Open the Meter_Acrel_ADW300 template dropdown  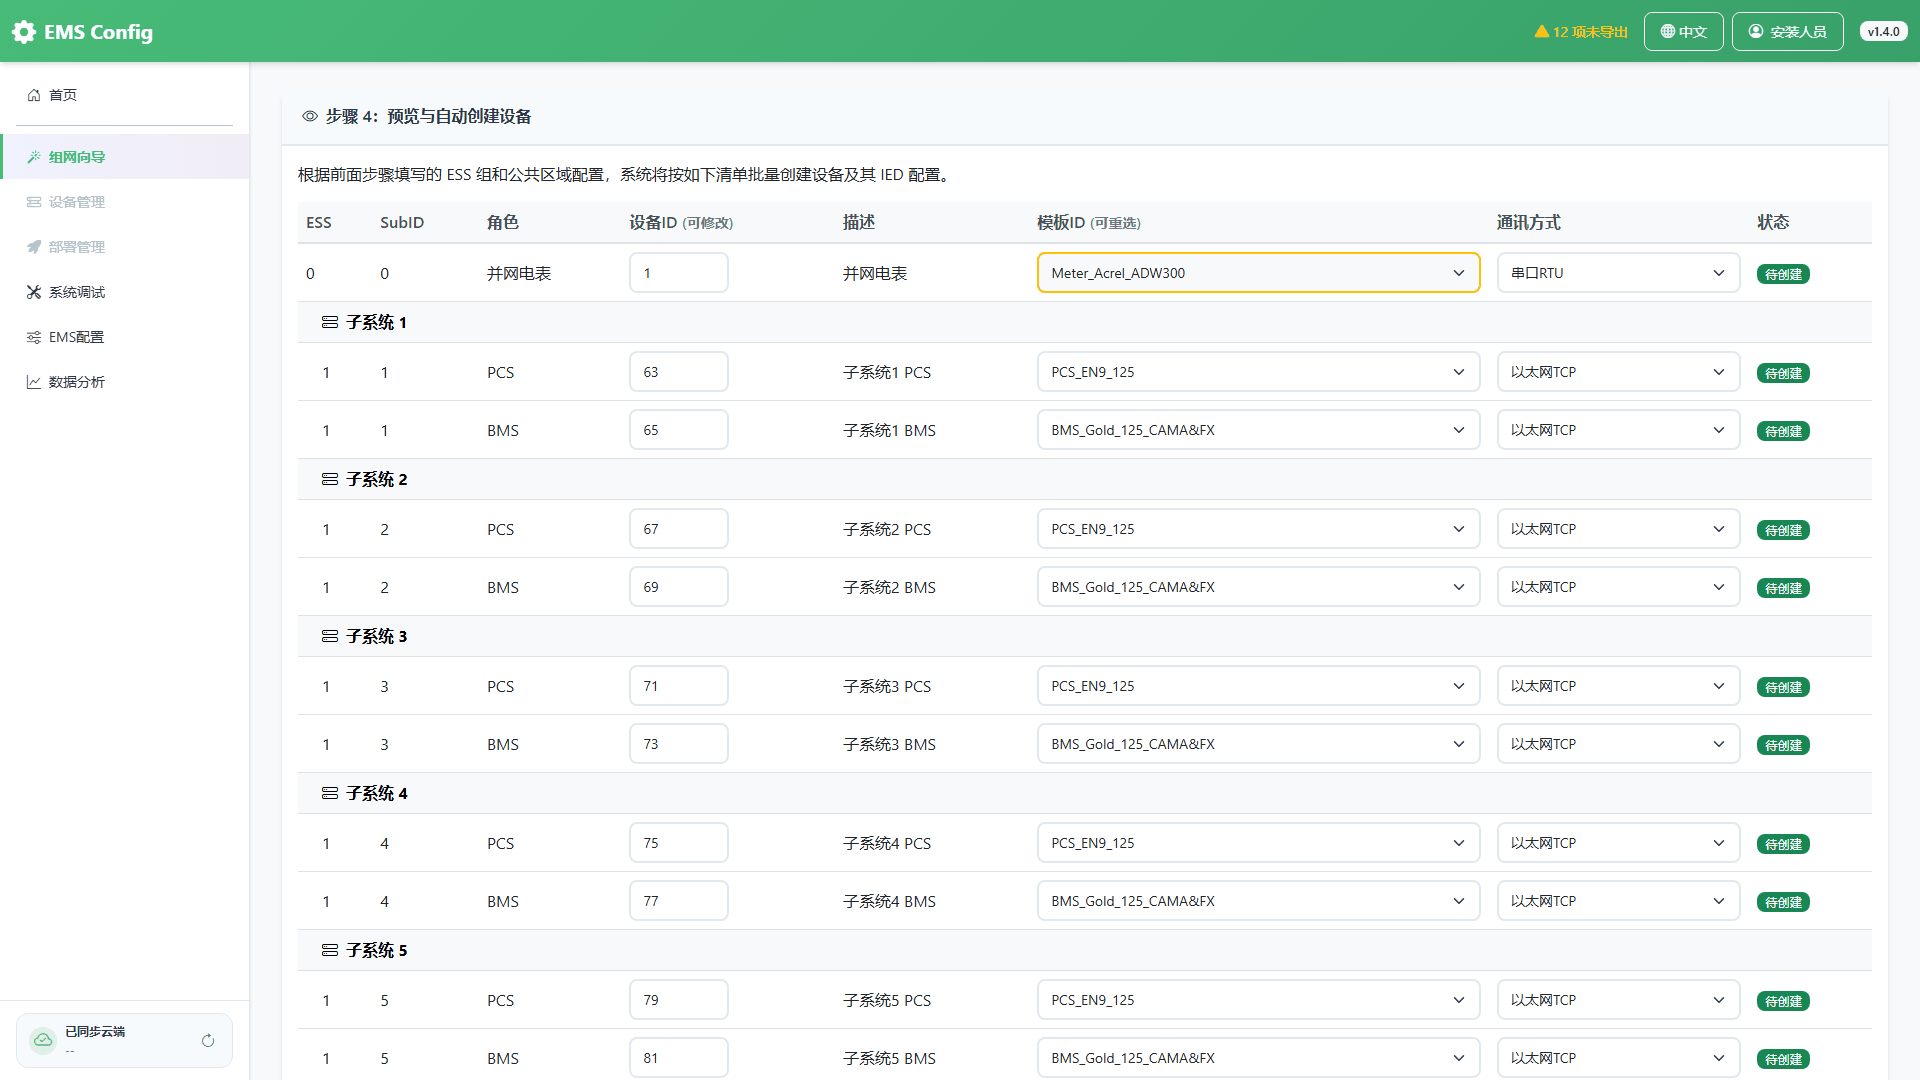pos(1258,273)
